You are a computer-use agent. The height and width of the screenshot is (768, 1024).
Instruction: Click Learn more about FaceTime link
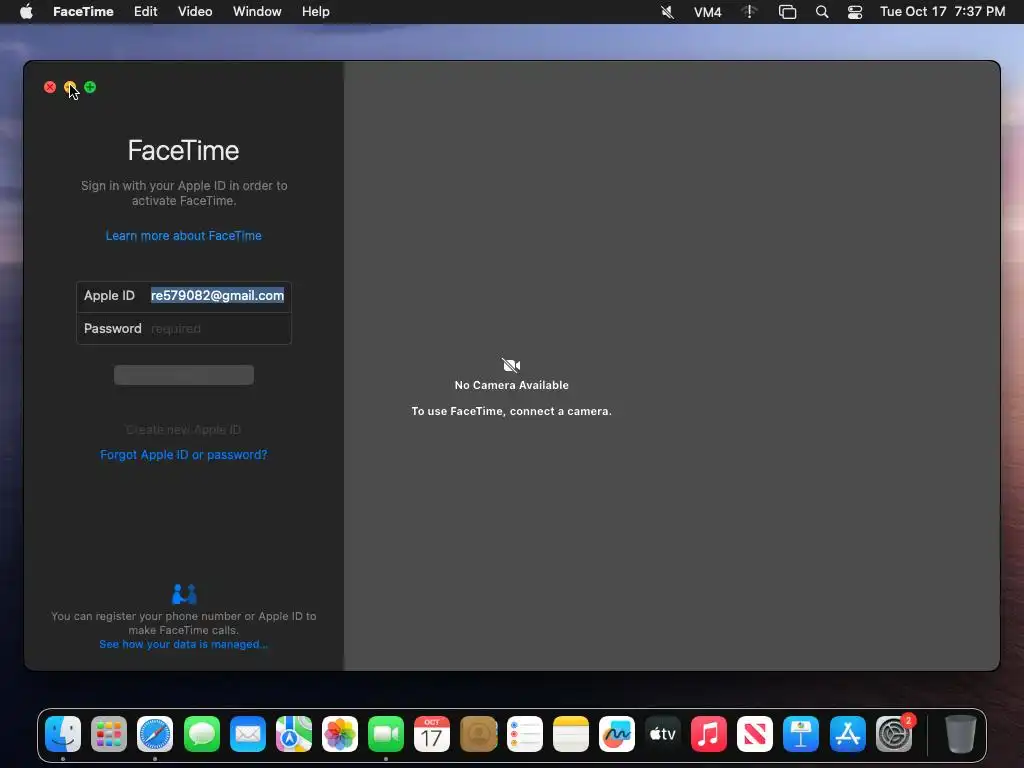pyautogui.click(x=184, y=236)
